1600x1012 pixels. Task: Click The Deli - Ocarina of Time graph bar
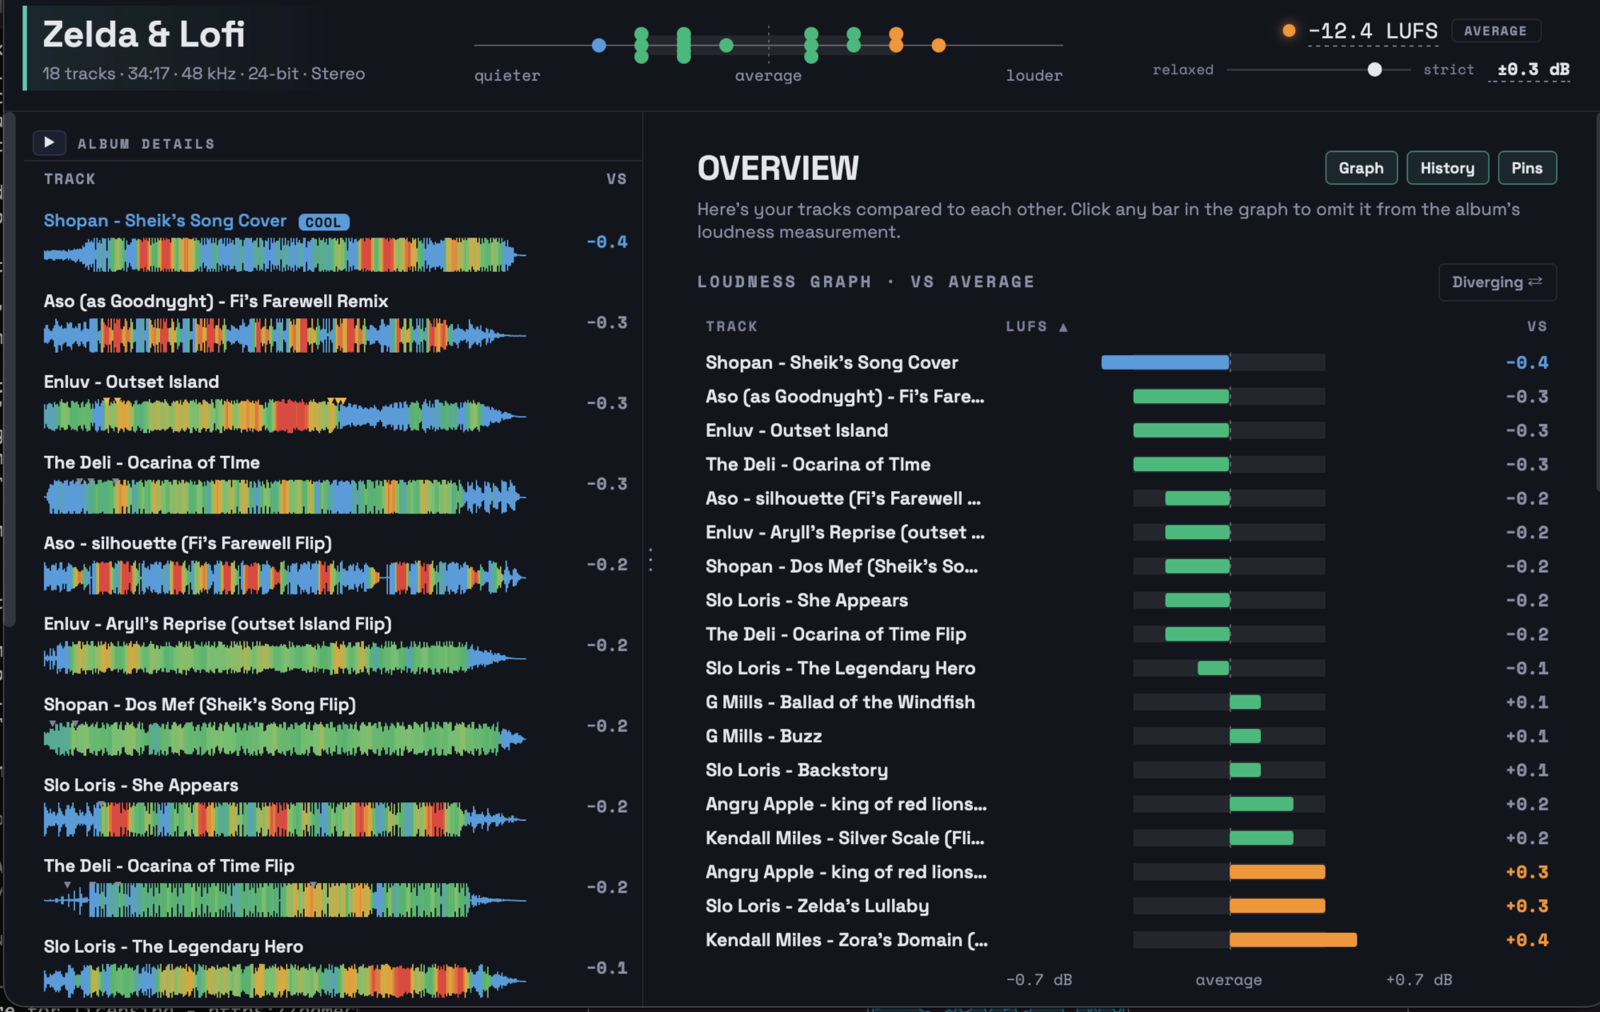point(1181,464)
